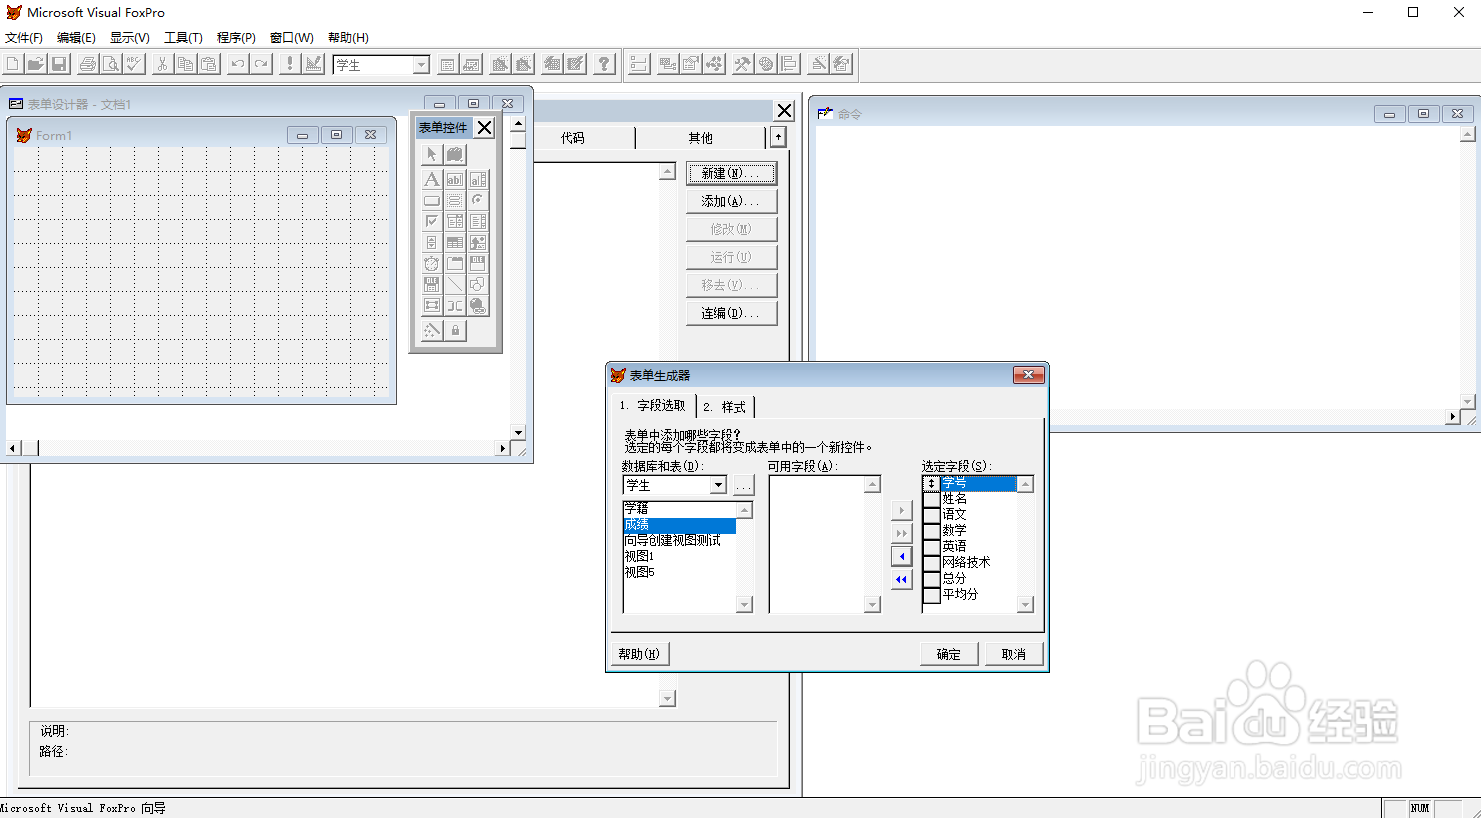Image resolution: width=1481 pixels, height=818 pixels.
Task: Click the New file toolbar icon
Action: point(12,64)
